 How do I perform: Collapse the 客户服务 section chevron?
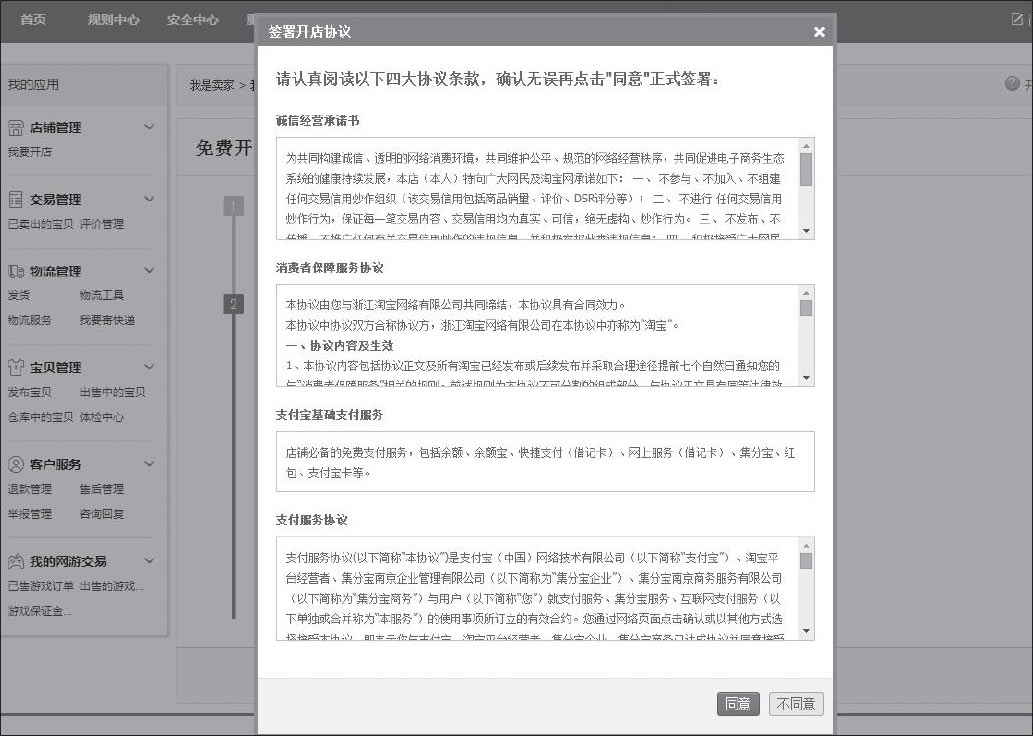coord(150,463)
